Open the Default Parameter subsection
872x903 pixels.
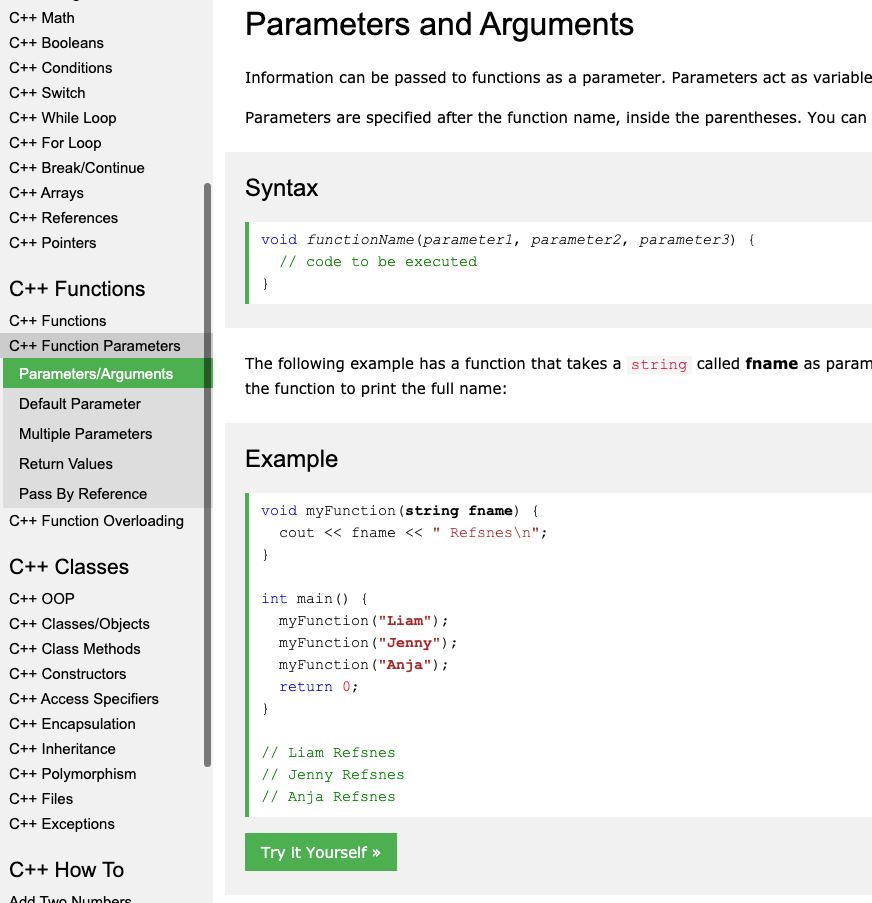pos(80,404)
